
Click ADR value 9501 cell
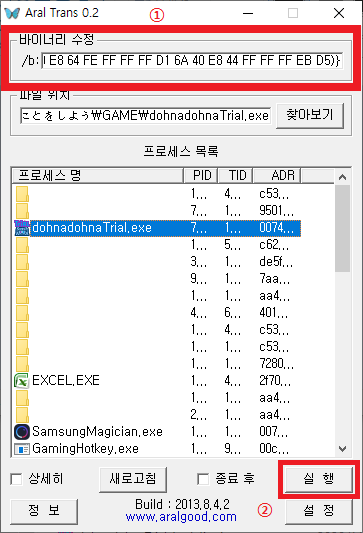coord(276,211)
